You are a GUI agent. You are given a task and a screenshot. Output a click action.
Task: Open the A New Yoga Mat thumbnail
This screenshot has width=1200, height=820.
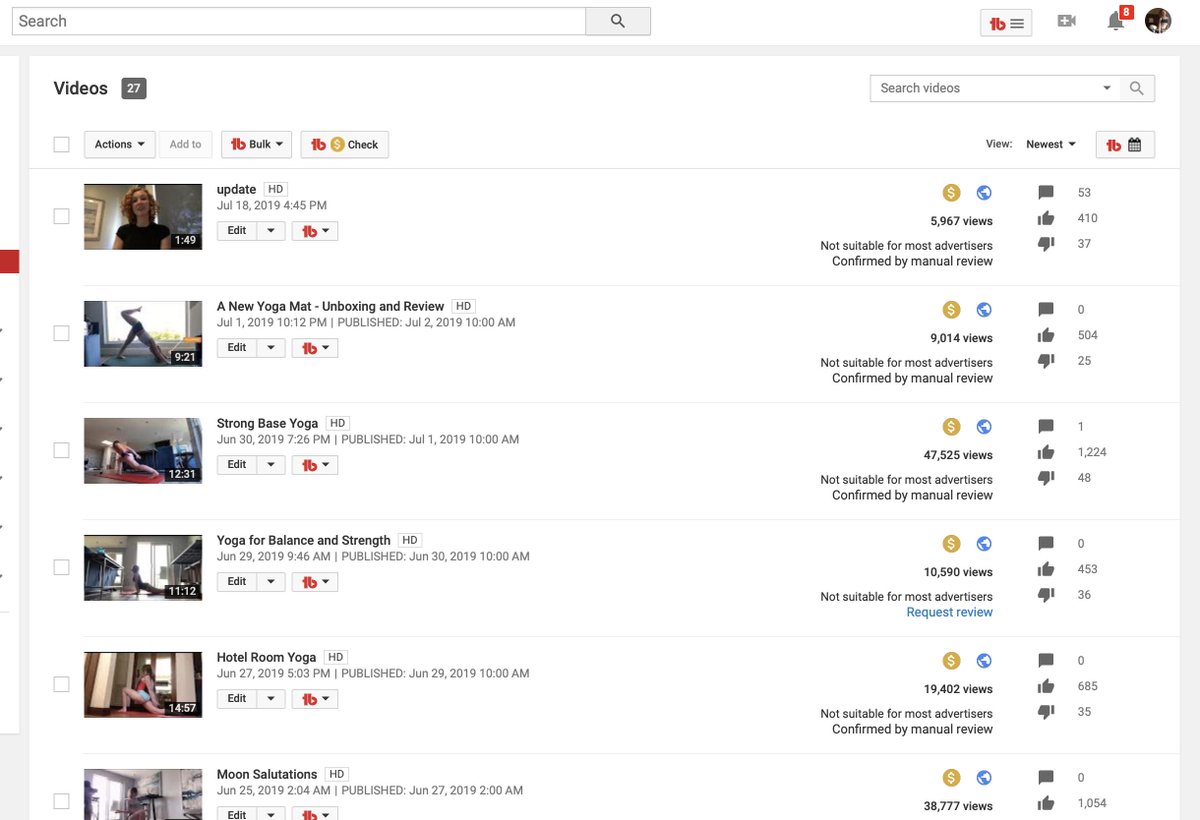click(143, 333)
